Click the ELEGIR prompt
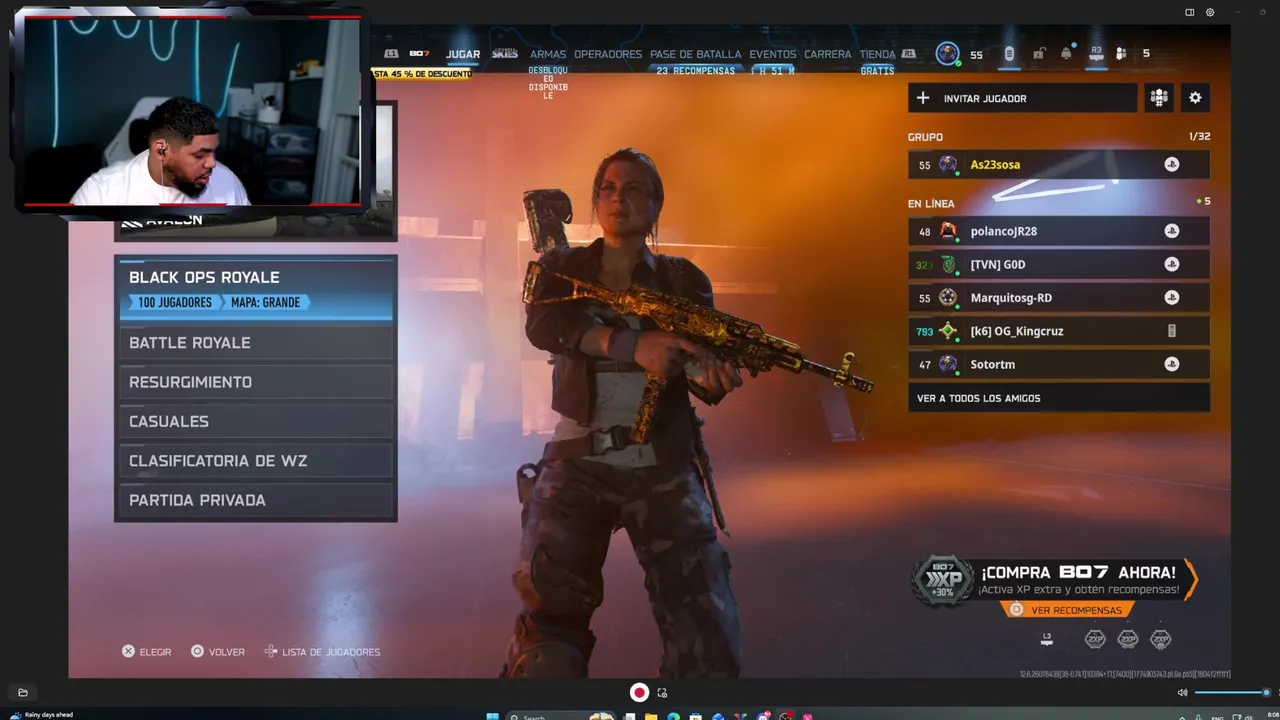 tap(146, 652)
